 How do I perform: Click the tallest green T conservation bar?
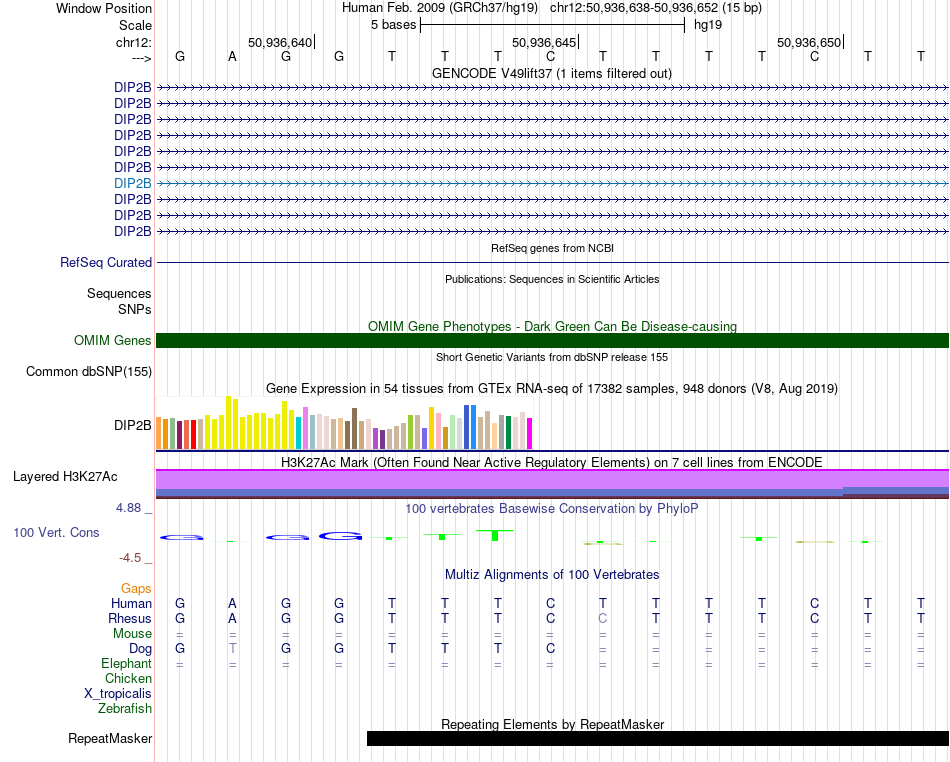tap(495, 535)
